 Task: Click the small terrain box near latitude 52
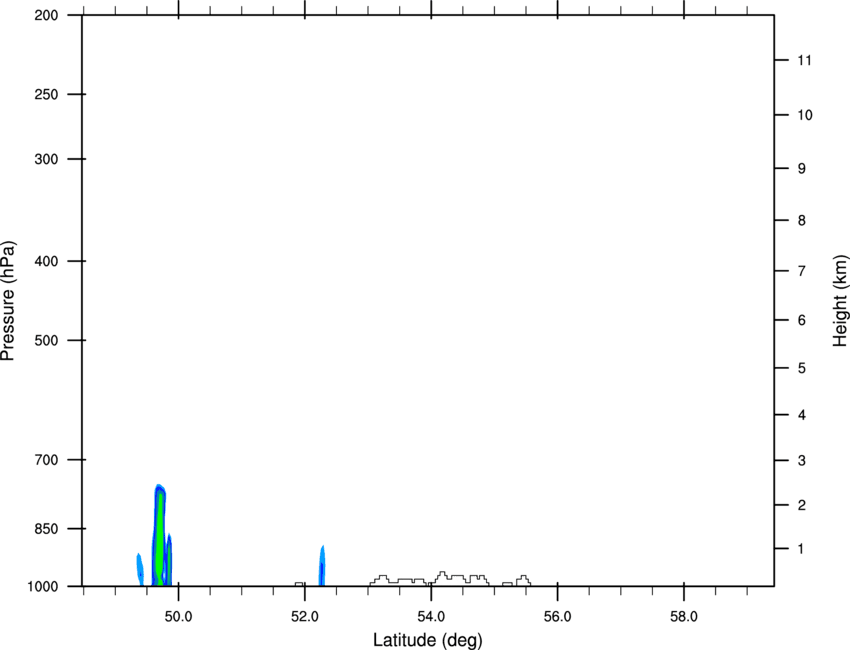299,584
